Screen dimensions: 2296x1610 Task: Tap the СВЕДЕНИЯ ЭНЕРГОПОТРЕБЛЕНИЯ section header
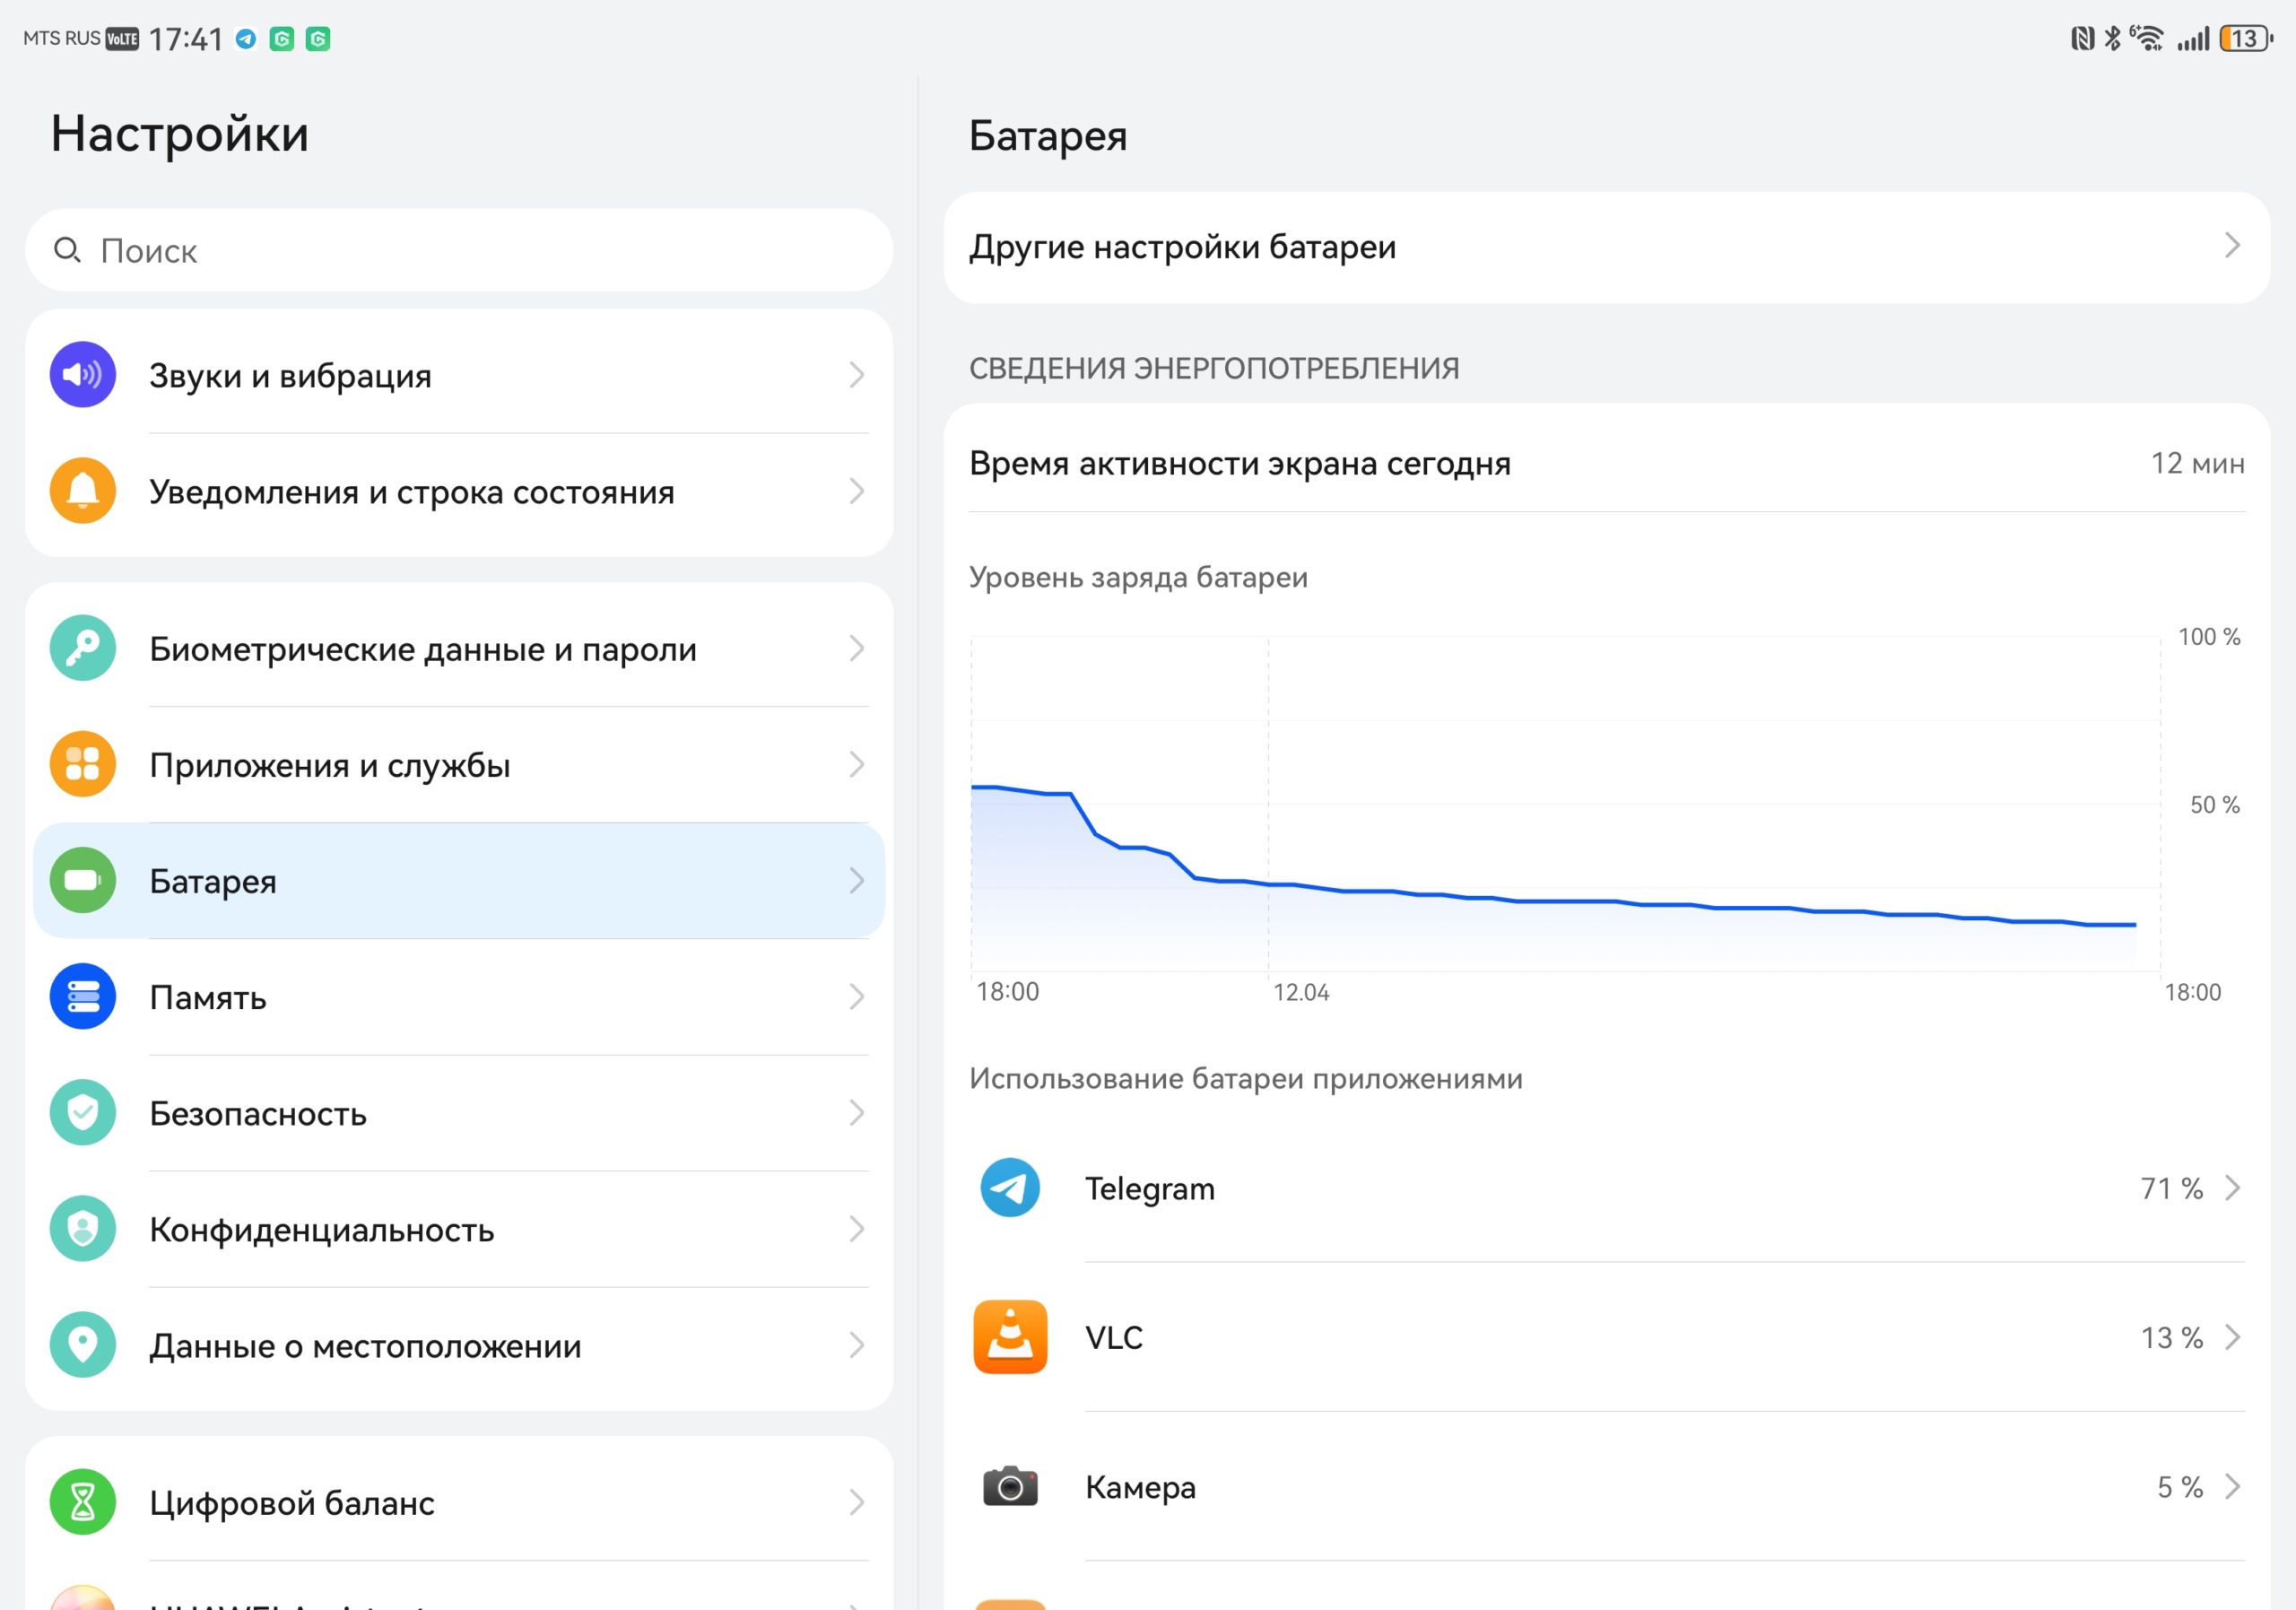click(1214, 368)
